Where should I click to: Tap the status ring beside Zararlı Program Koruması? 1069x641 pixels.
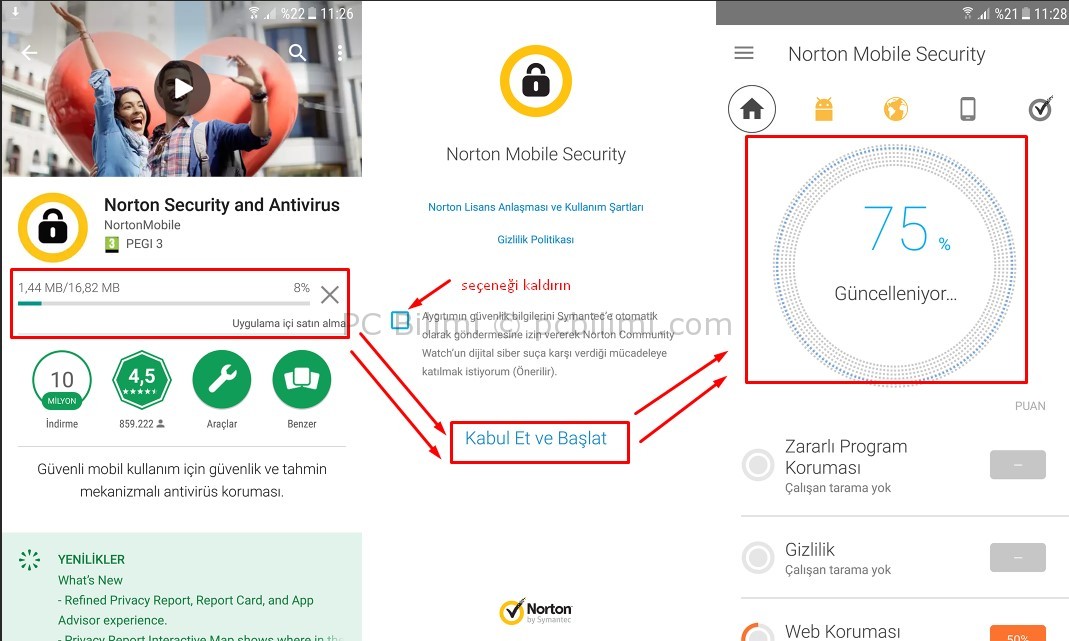click(757, 465)
